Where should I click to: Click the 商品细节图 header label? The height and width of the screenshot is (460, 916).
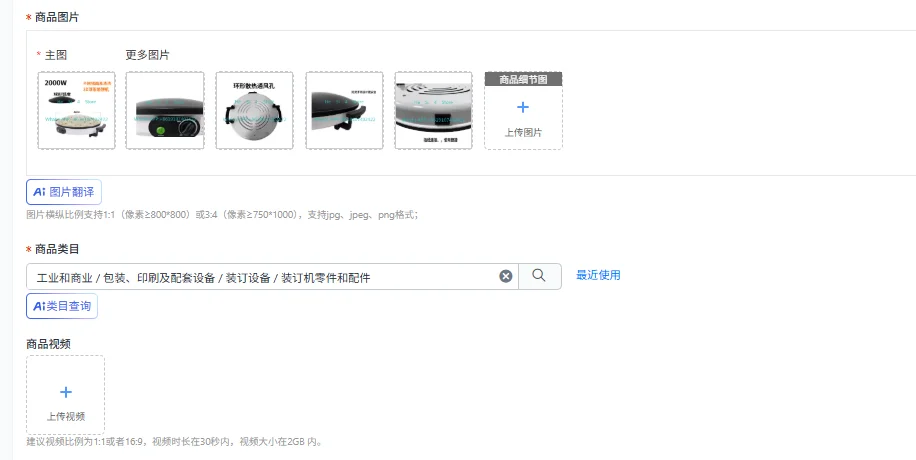click(523, 79)
